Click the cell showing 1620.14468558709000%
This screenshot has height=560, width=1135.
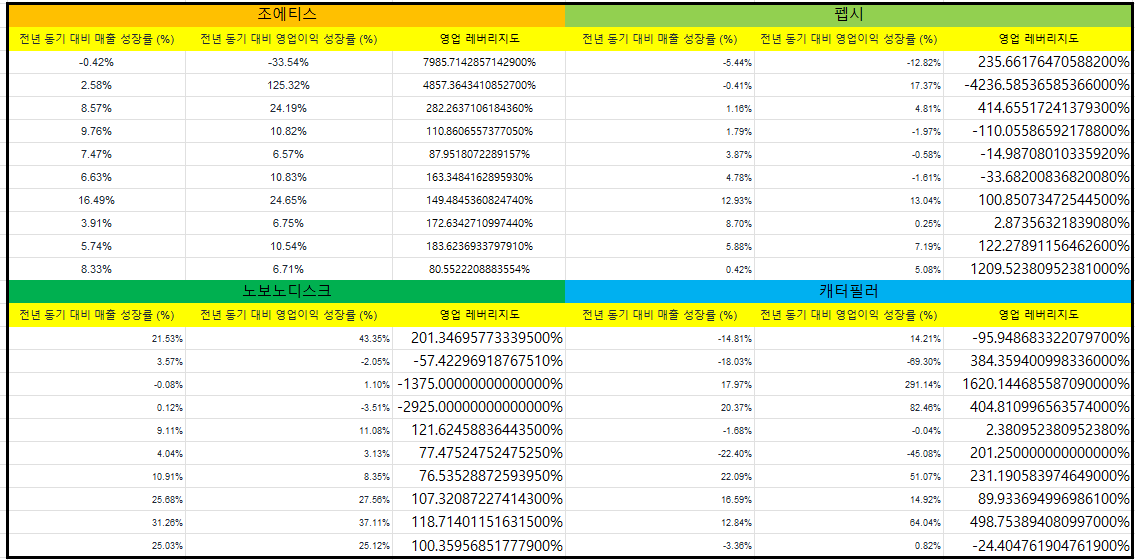point(1040,384)
